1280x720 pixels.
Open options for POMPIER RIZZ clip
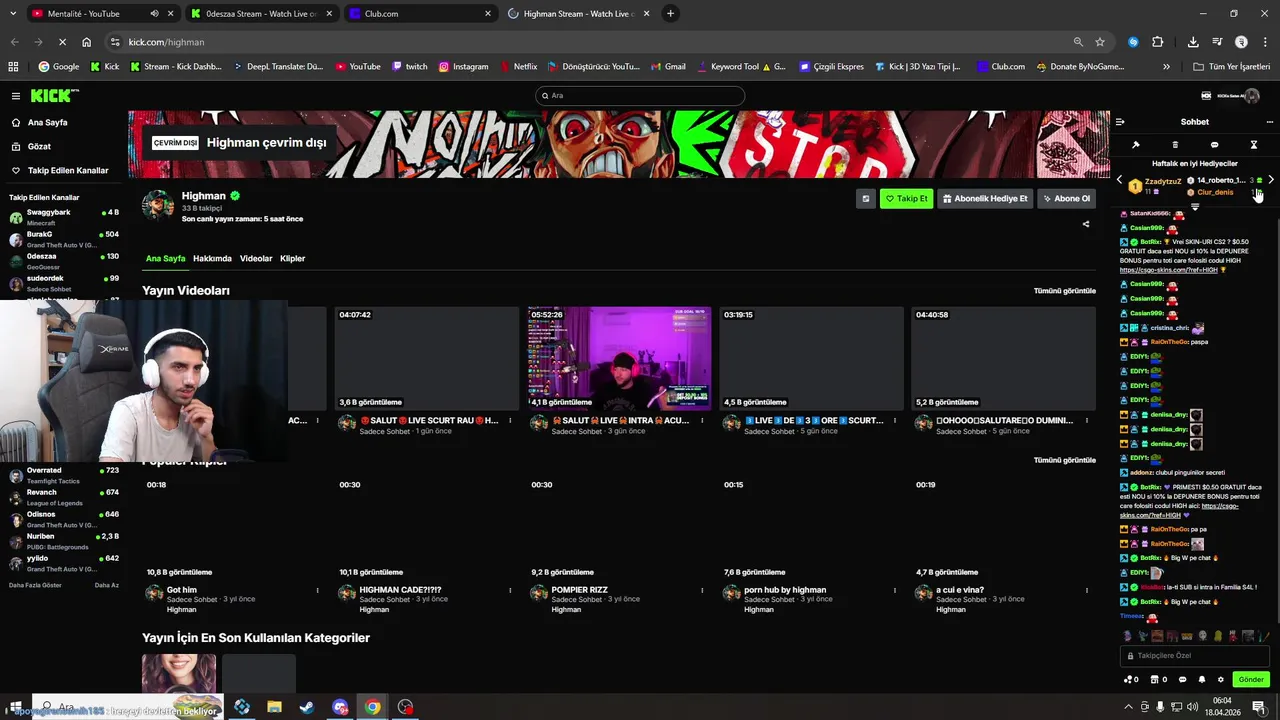click(702, 590)
